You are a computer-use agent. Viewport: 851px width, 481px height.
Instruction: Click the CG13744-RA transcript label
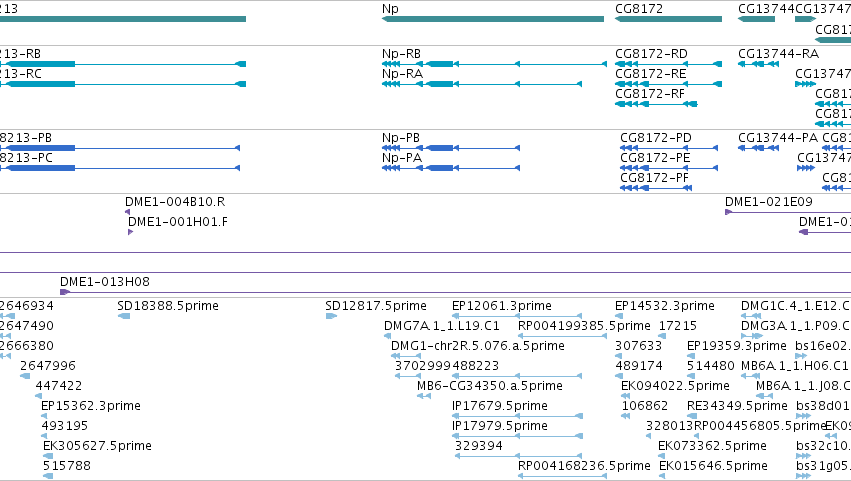coord(778,54)
